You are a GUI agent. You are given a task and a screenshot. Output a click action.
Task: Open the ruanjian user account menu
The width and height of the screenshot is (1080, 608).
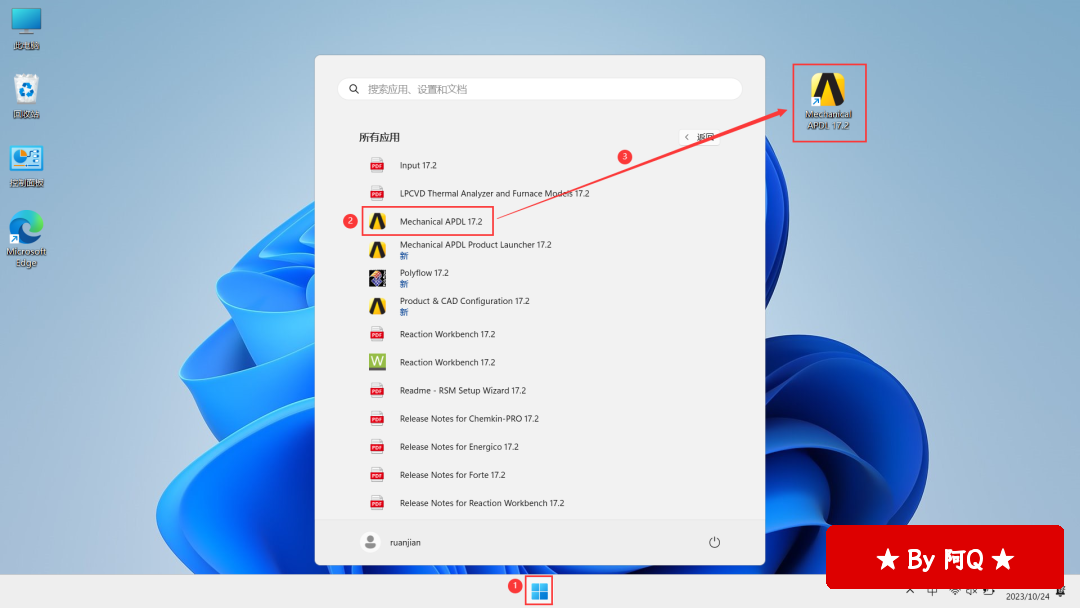pyautogui.click(x=391, y=542)
